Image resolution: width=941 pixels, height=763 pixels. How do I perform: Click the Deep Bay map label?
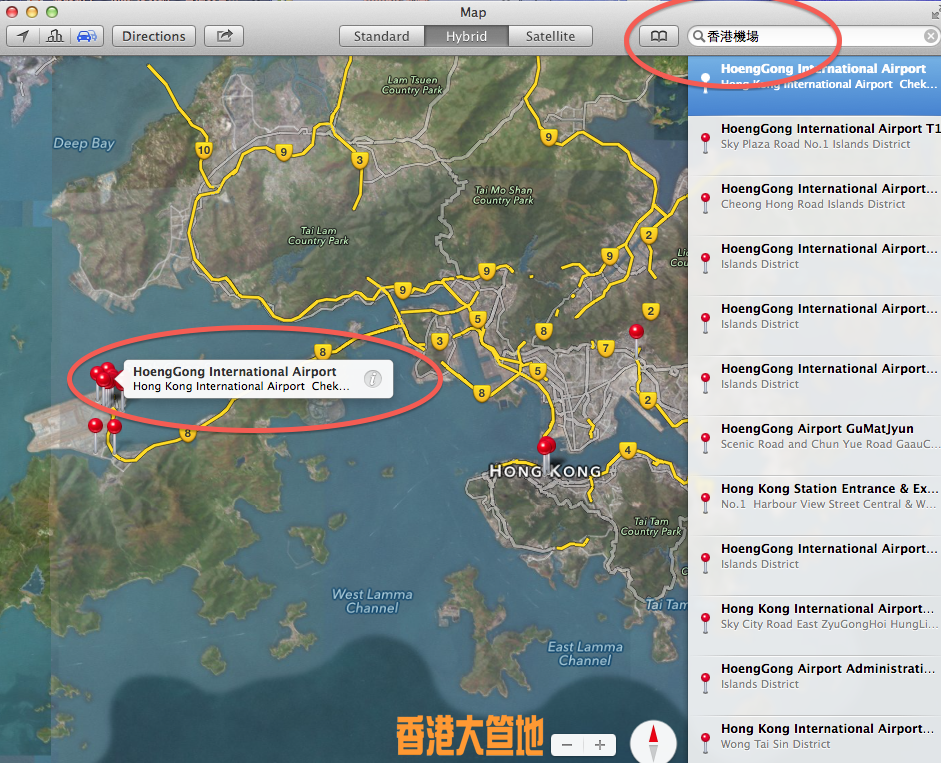tap(84, 143)
